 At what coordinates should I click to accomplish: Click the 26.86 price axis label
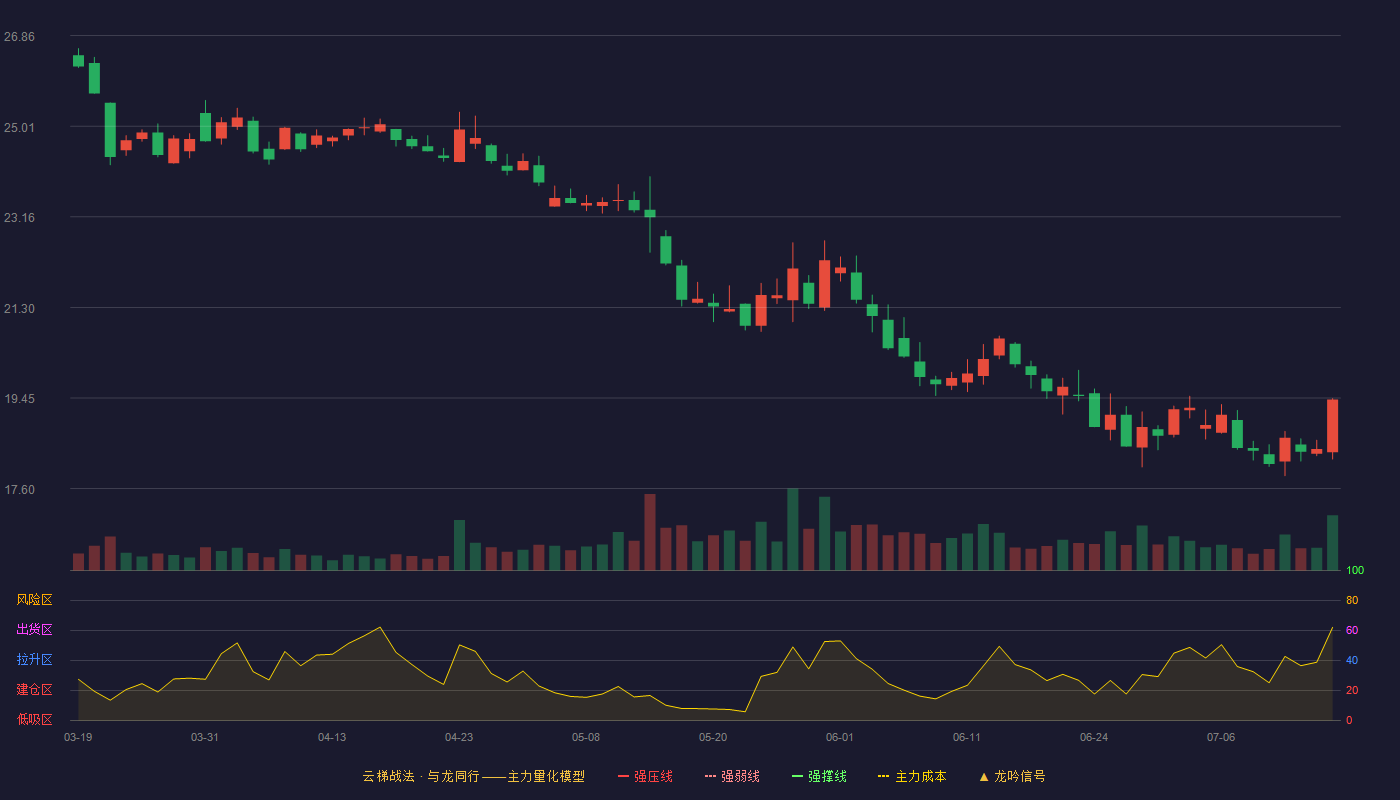[x=19, y=37]
